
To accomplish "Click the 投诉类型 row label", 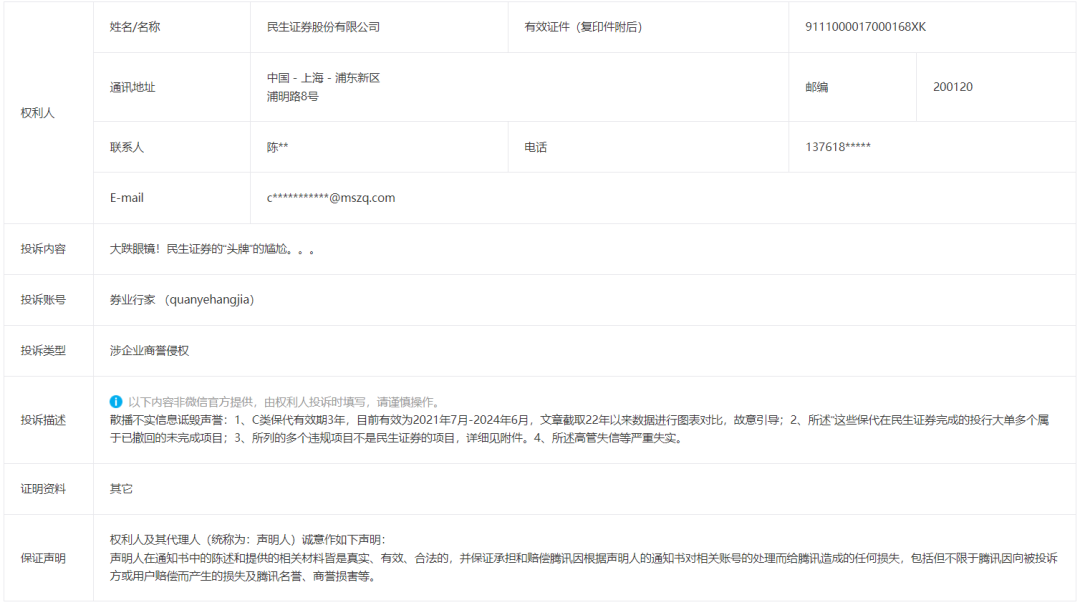I will click(43, 351).
